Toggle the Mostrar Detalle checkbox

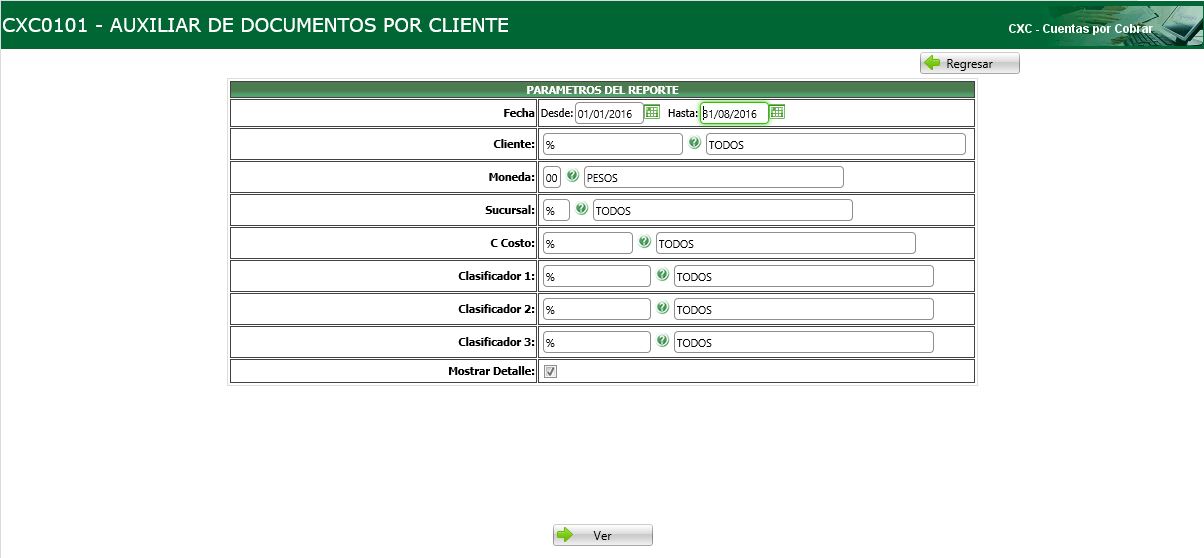tap(550, 371)
